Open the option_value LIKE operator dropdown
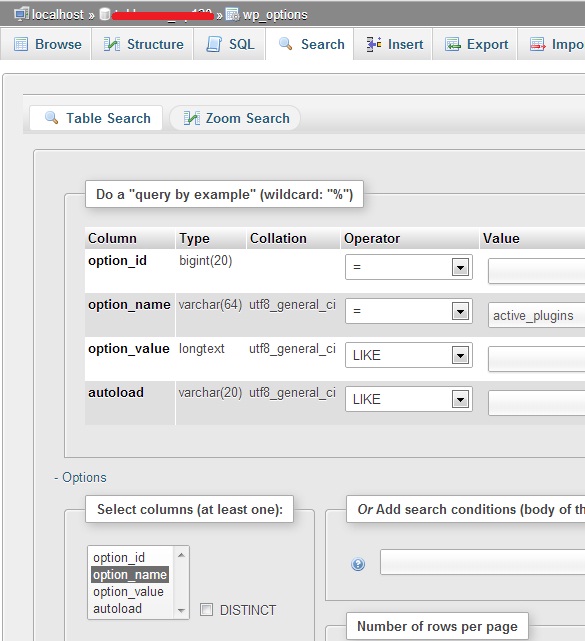585x641 pixels. [x=409, y=355]
